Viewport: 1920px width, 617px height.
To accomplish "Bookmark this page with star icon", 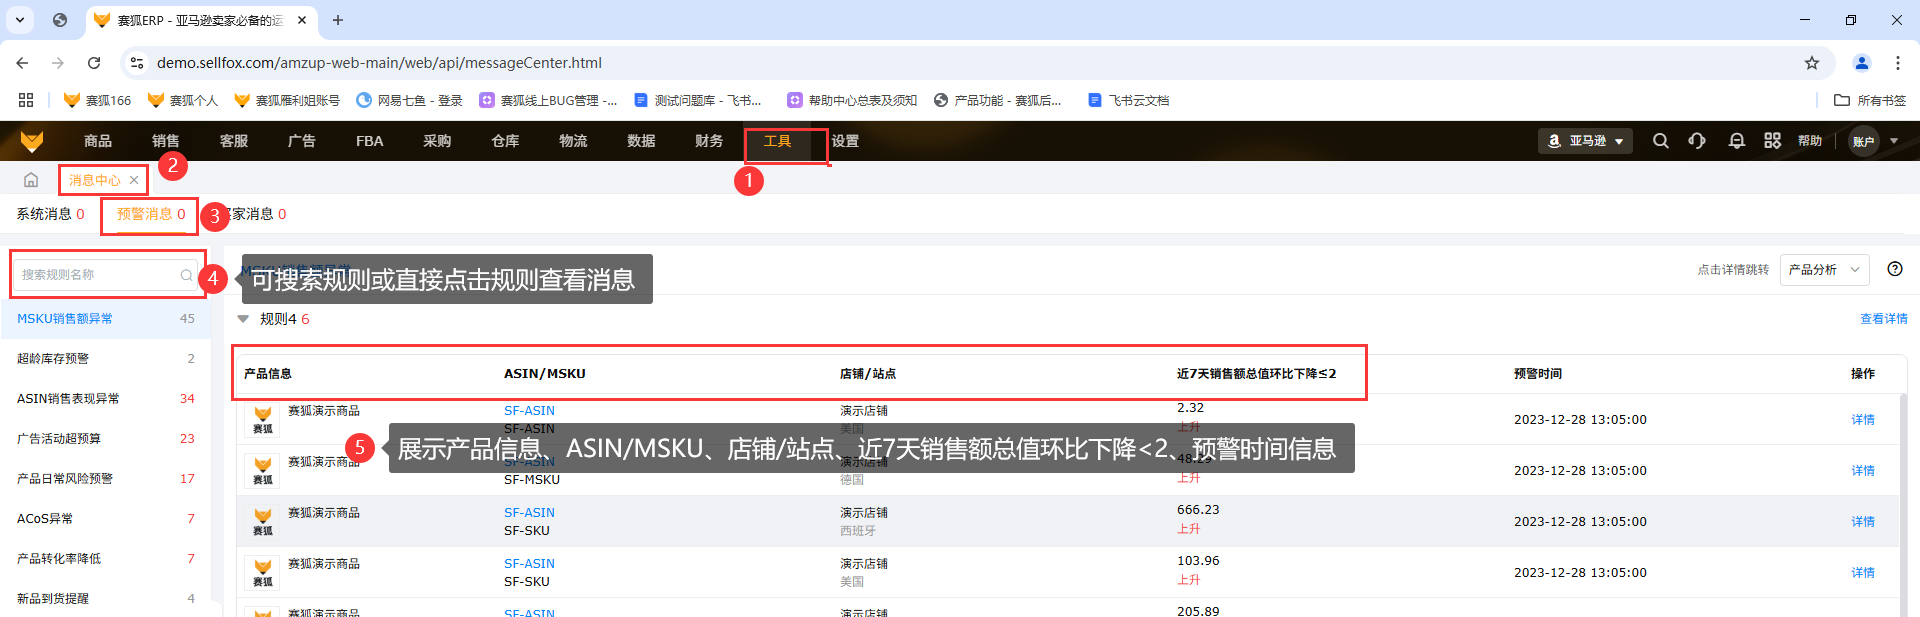I will (1811, 63).
